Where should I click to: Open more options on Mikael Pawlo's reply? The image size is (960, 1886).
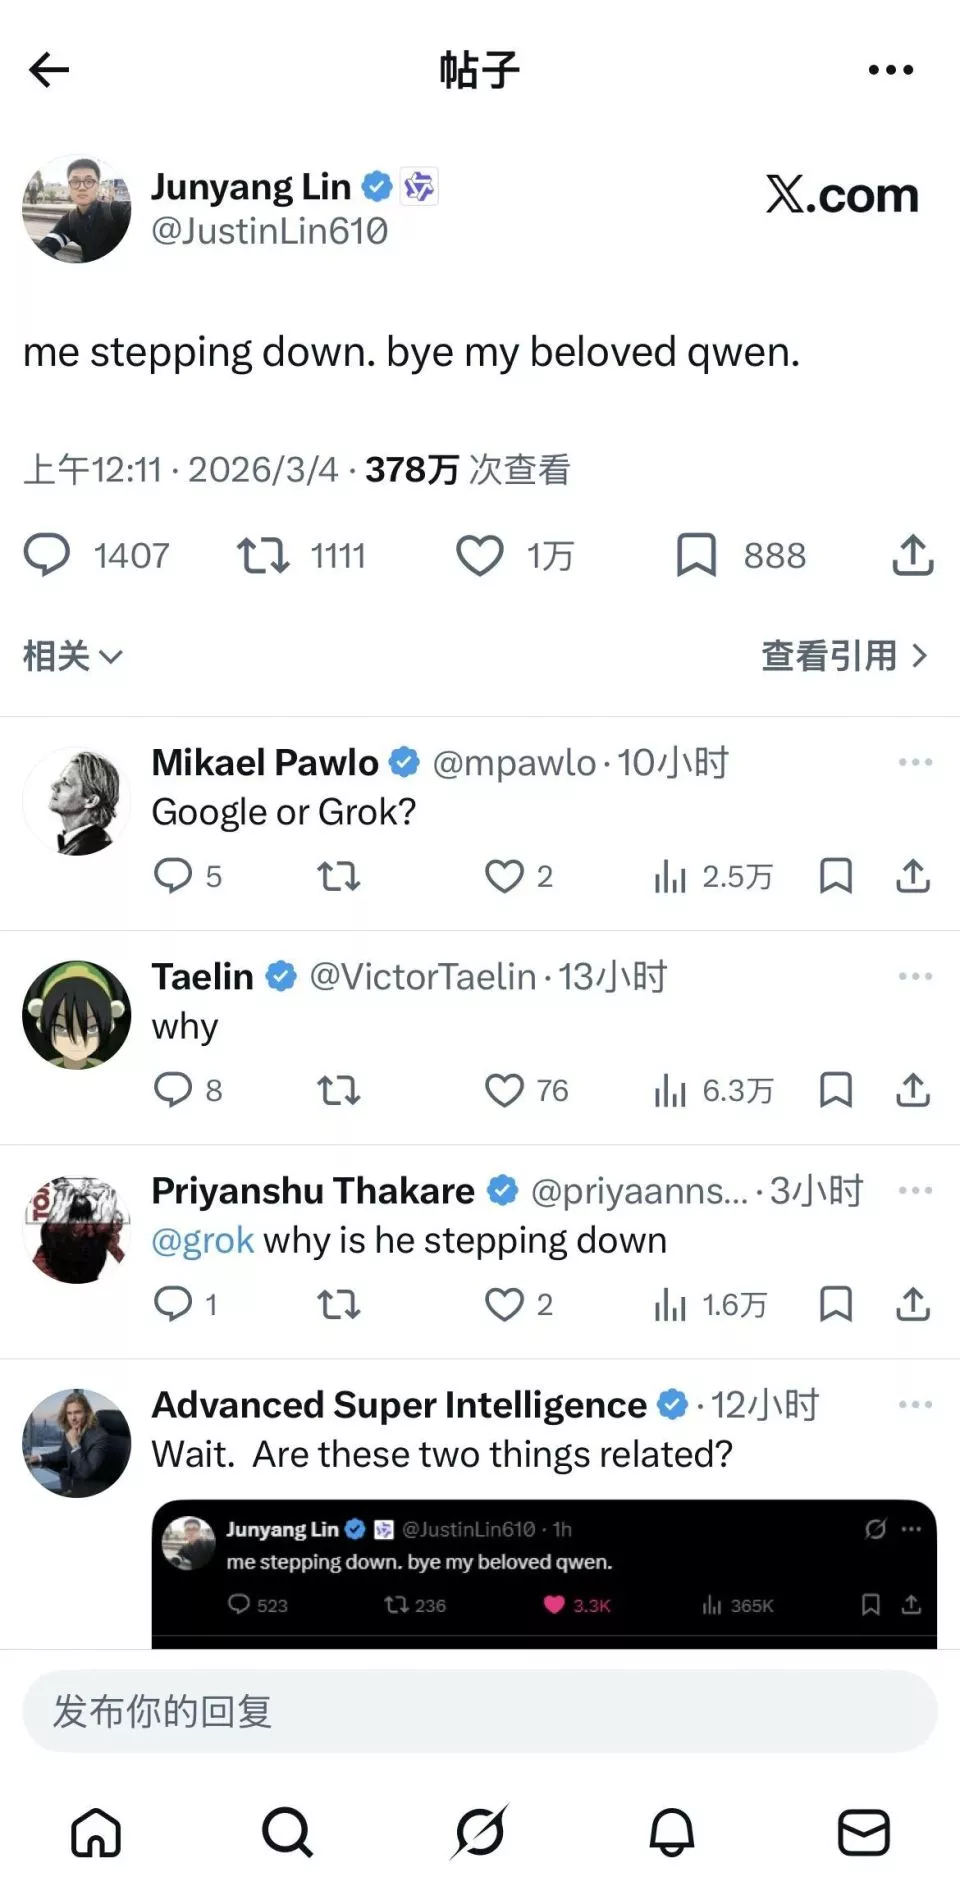point(914,762)
